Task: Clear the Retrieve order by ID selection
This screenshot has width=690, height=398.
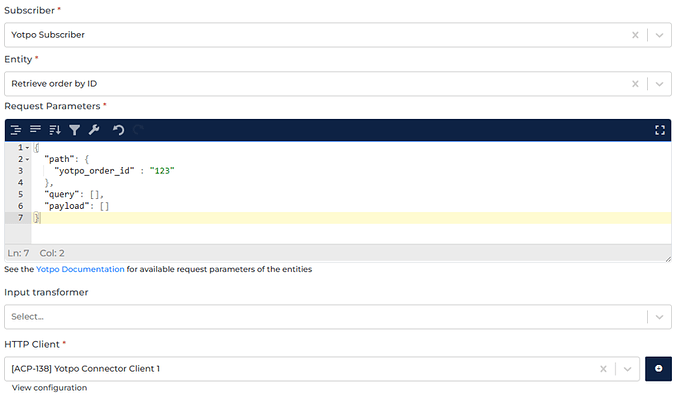Action: 635,84
